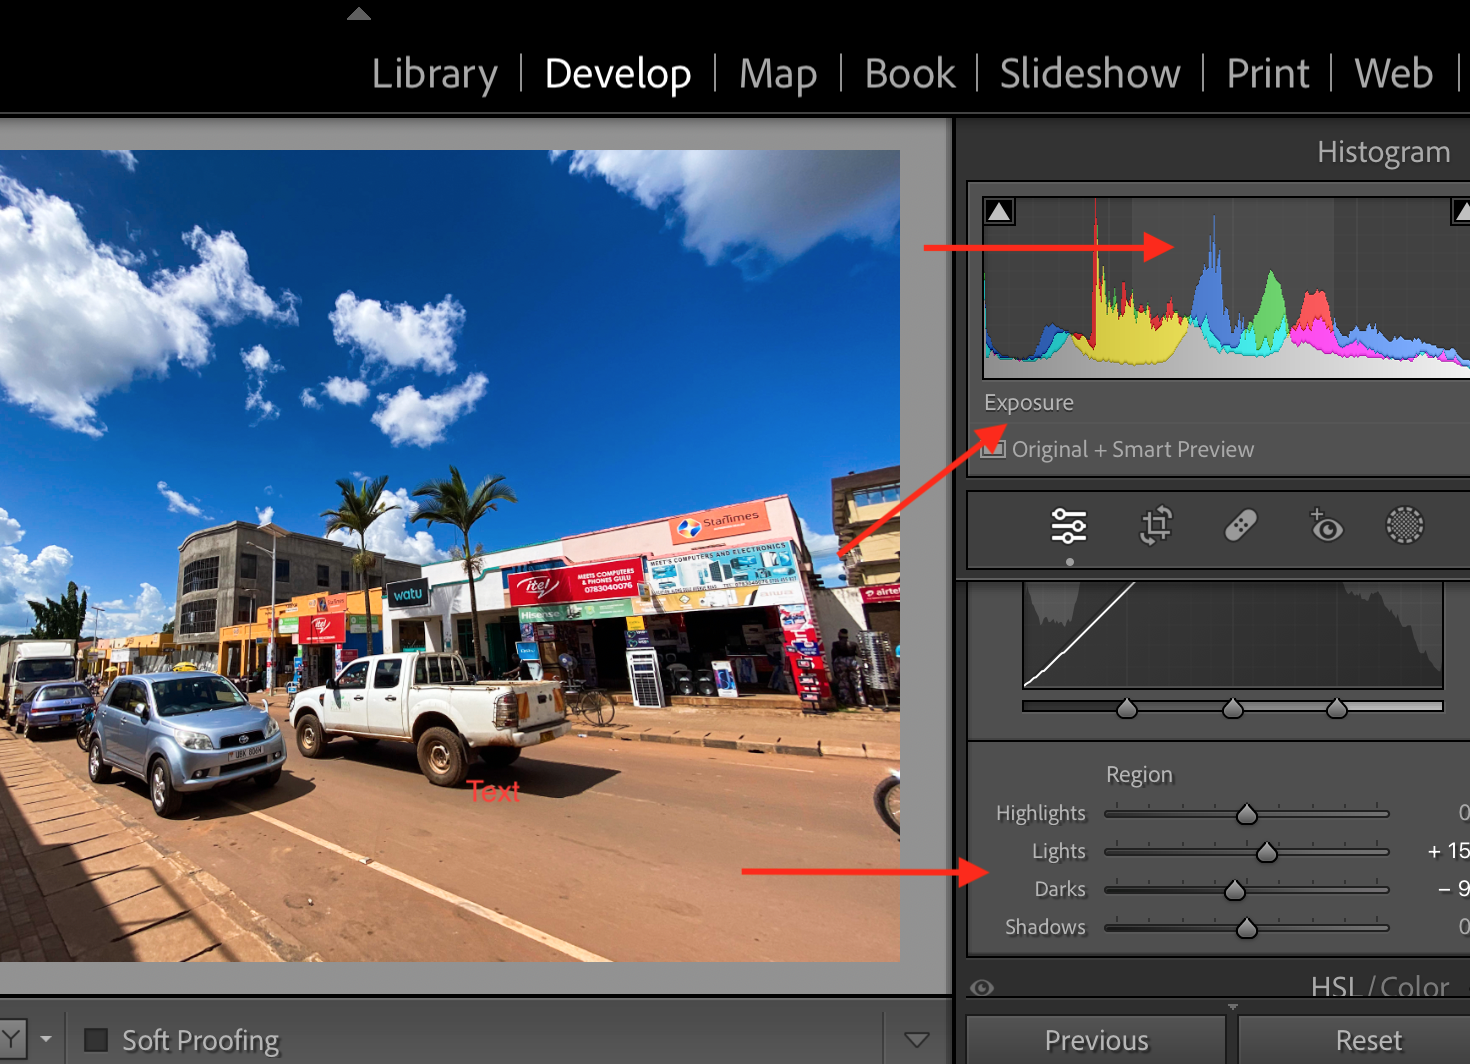Screen dimensions: 1470x1064
Task: Select the Basic adjustments edit icon
Action: pyautogui.click(x=1069, y=525)
